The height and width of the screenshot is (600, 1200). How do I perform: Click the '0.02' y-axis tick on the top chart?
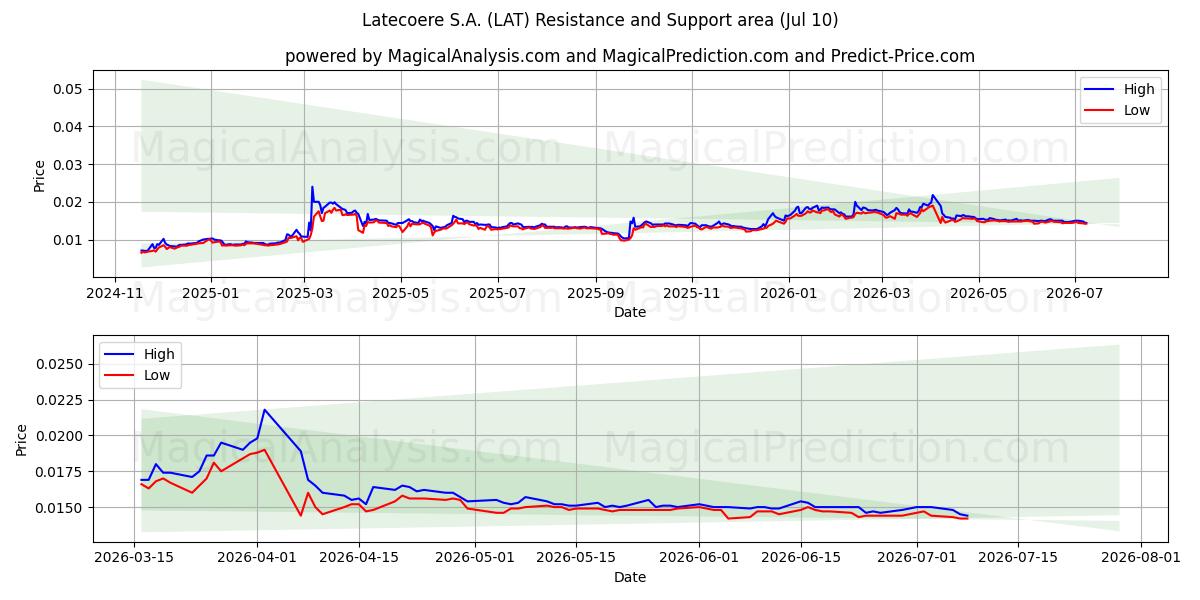[x=68, y=202]
